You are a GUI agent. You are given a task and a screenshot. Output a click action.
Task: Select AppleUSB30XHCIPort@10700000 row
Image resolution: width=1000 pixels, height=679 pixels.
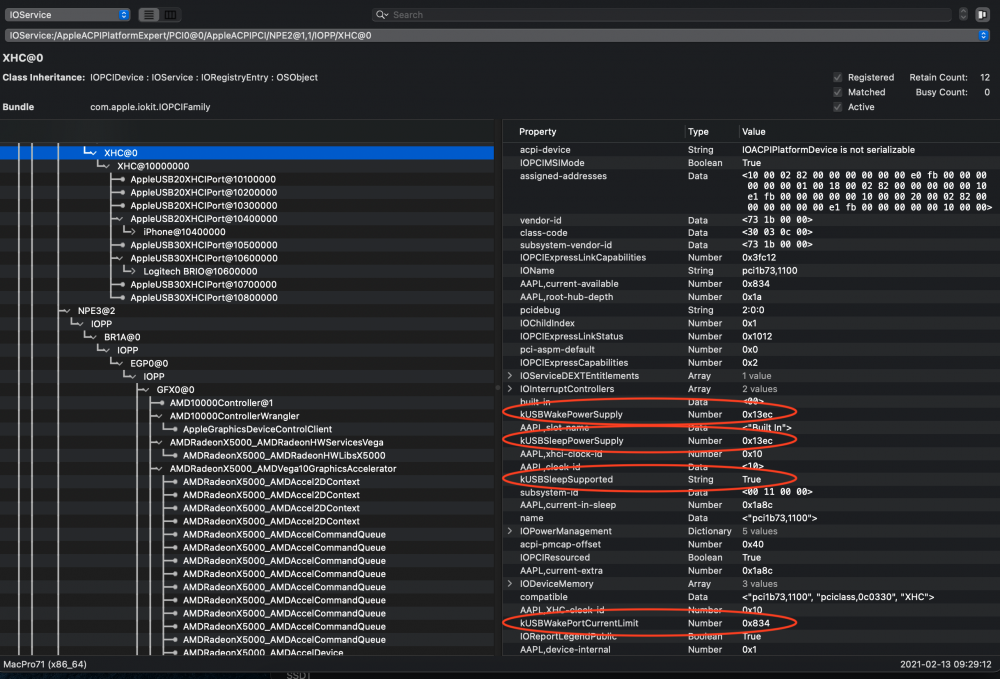pos(247,285)
